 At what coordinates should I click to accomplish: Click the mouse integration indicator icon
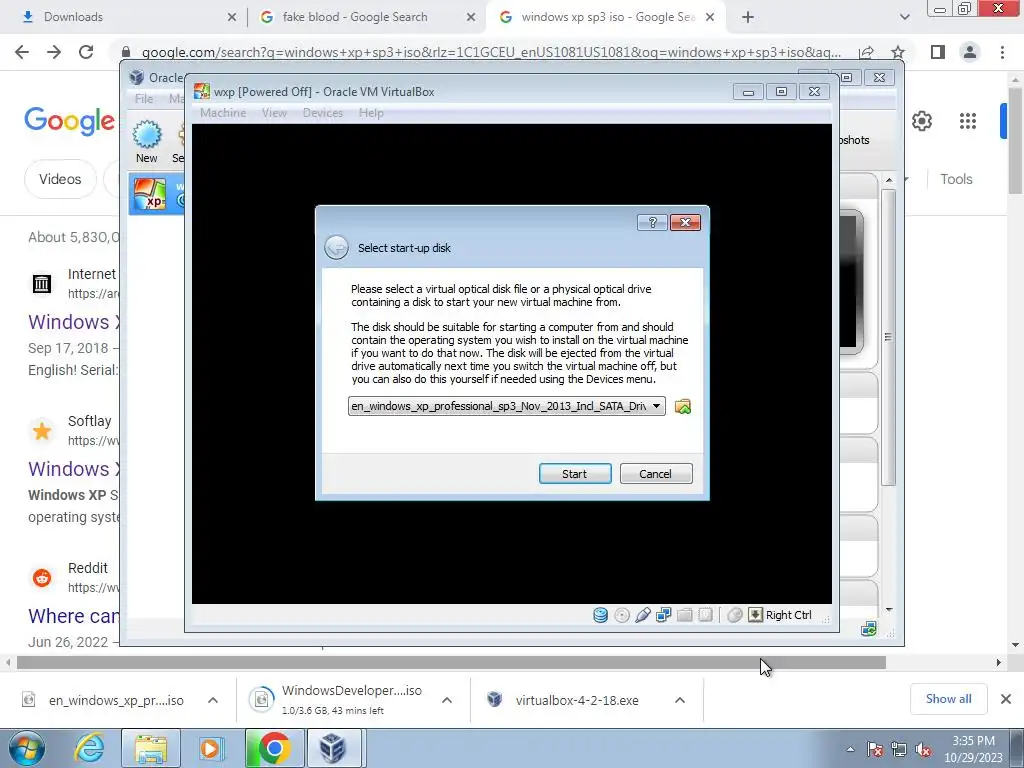click(x=735, y=615)
